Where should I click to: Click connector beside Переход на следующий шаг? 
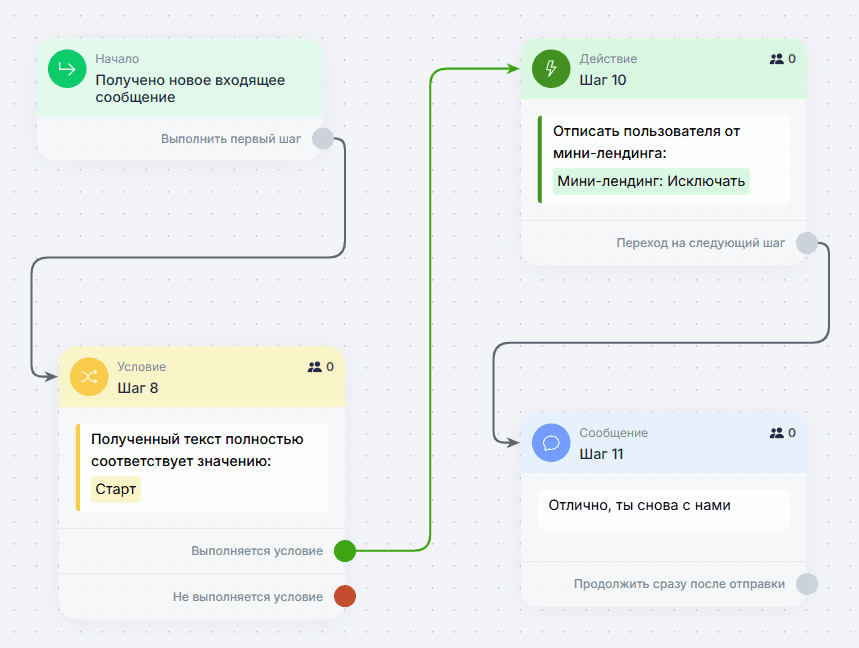pyautogui.click(x=807, y=243)
